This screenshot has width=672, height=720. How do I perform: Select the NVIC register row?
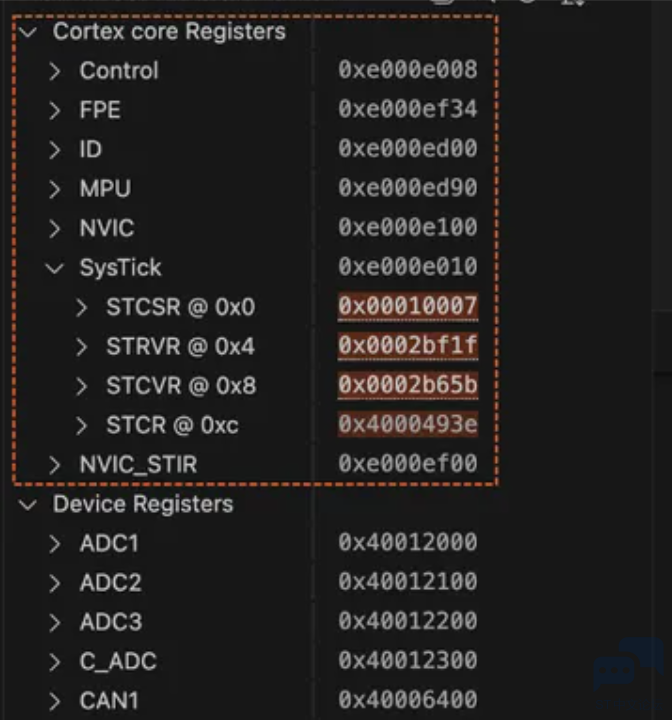coord(107,228)
